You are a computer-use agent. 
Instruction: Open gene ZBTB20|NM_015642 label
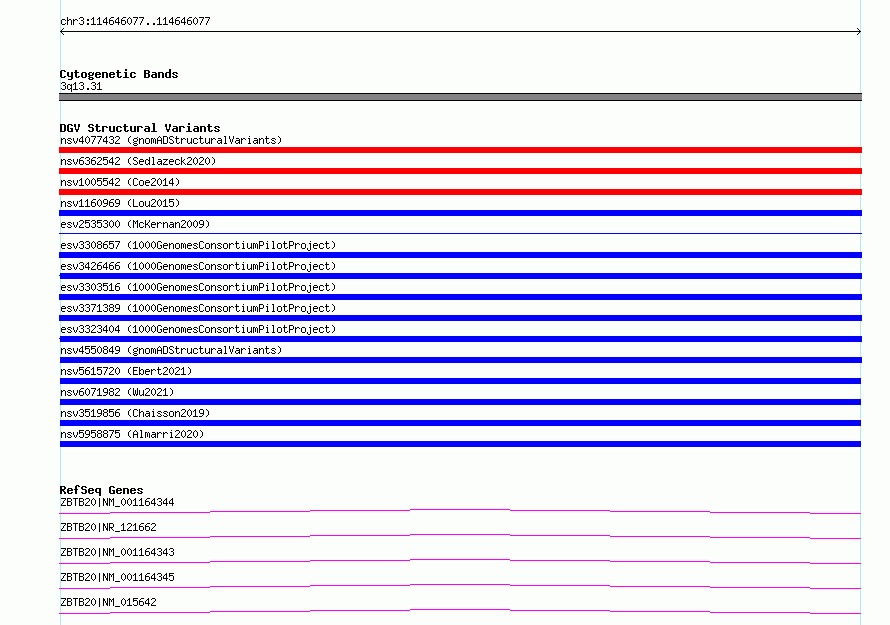pyautogui.click(x=108, y=602)
